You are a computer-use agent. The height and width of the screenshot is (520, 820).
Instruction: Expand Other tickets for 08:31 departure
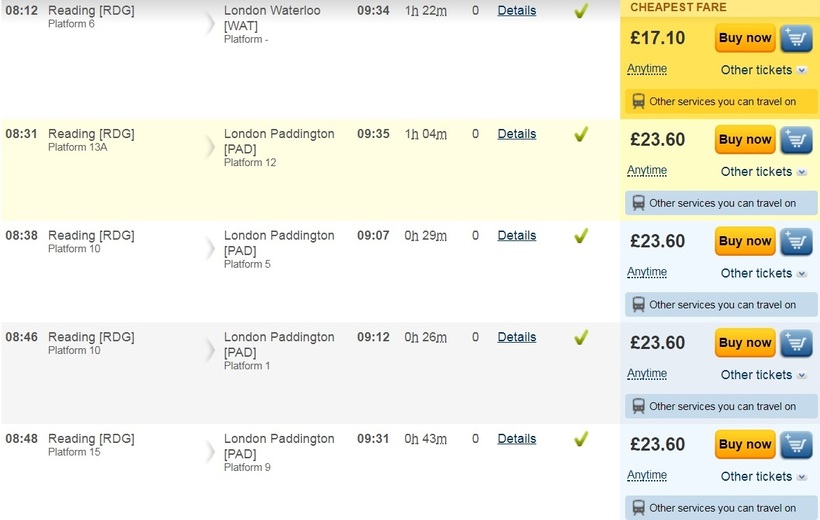click(763, 172)
